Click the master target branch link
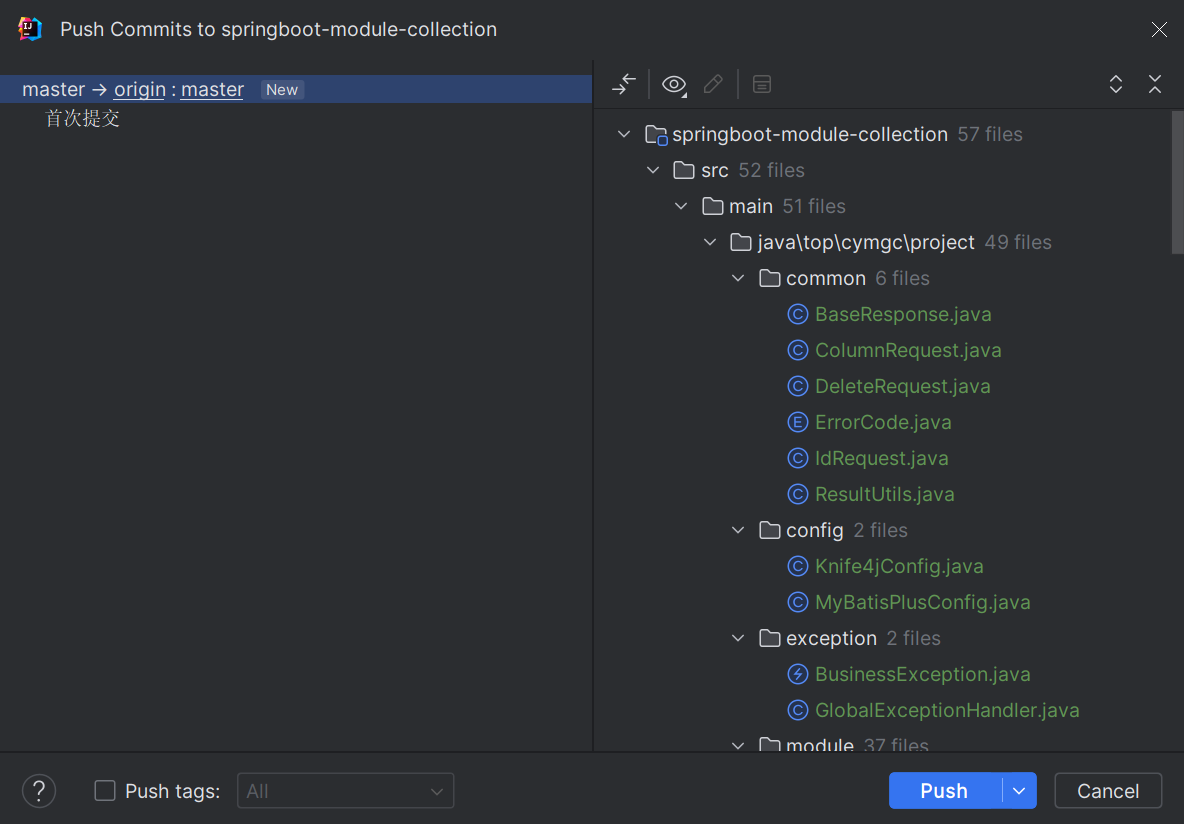Screen dimensions: 1184x824 [212, 89]
